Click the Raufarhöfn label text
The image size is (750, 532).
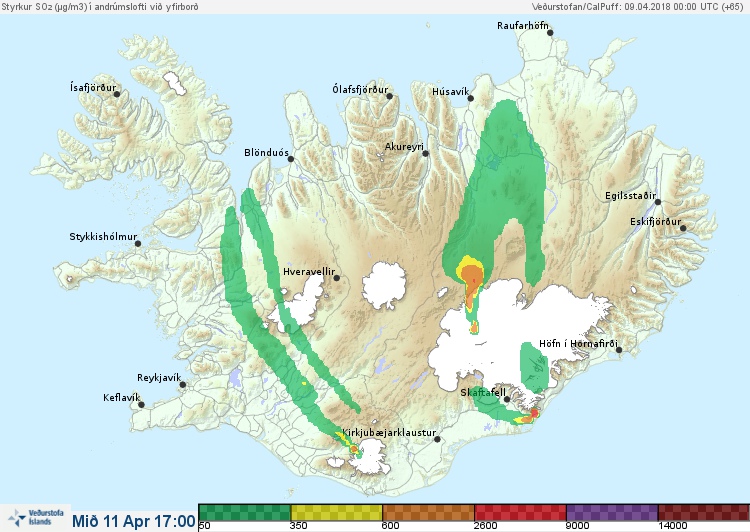(523, 26)
